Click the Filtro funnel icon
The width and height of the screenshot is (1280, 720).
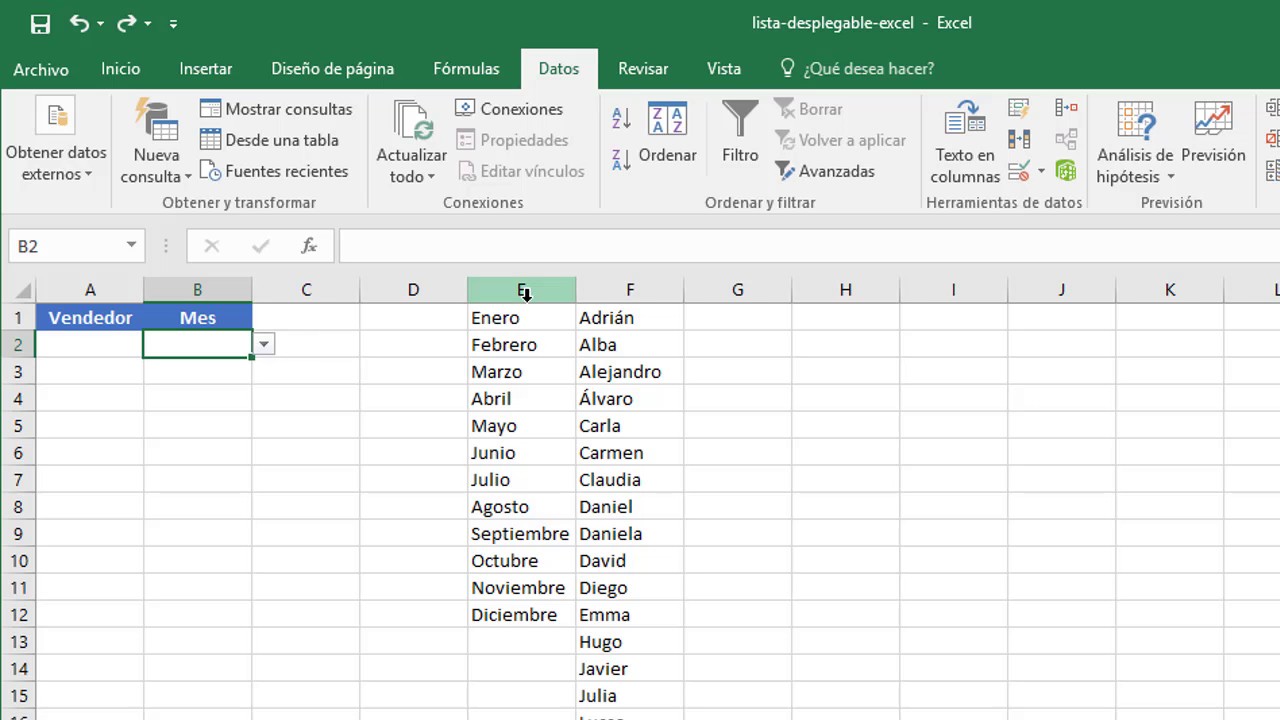click(x=740, y=120)
